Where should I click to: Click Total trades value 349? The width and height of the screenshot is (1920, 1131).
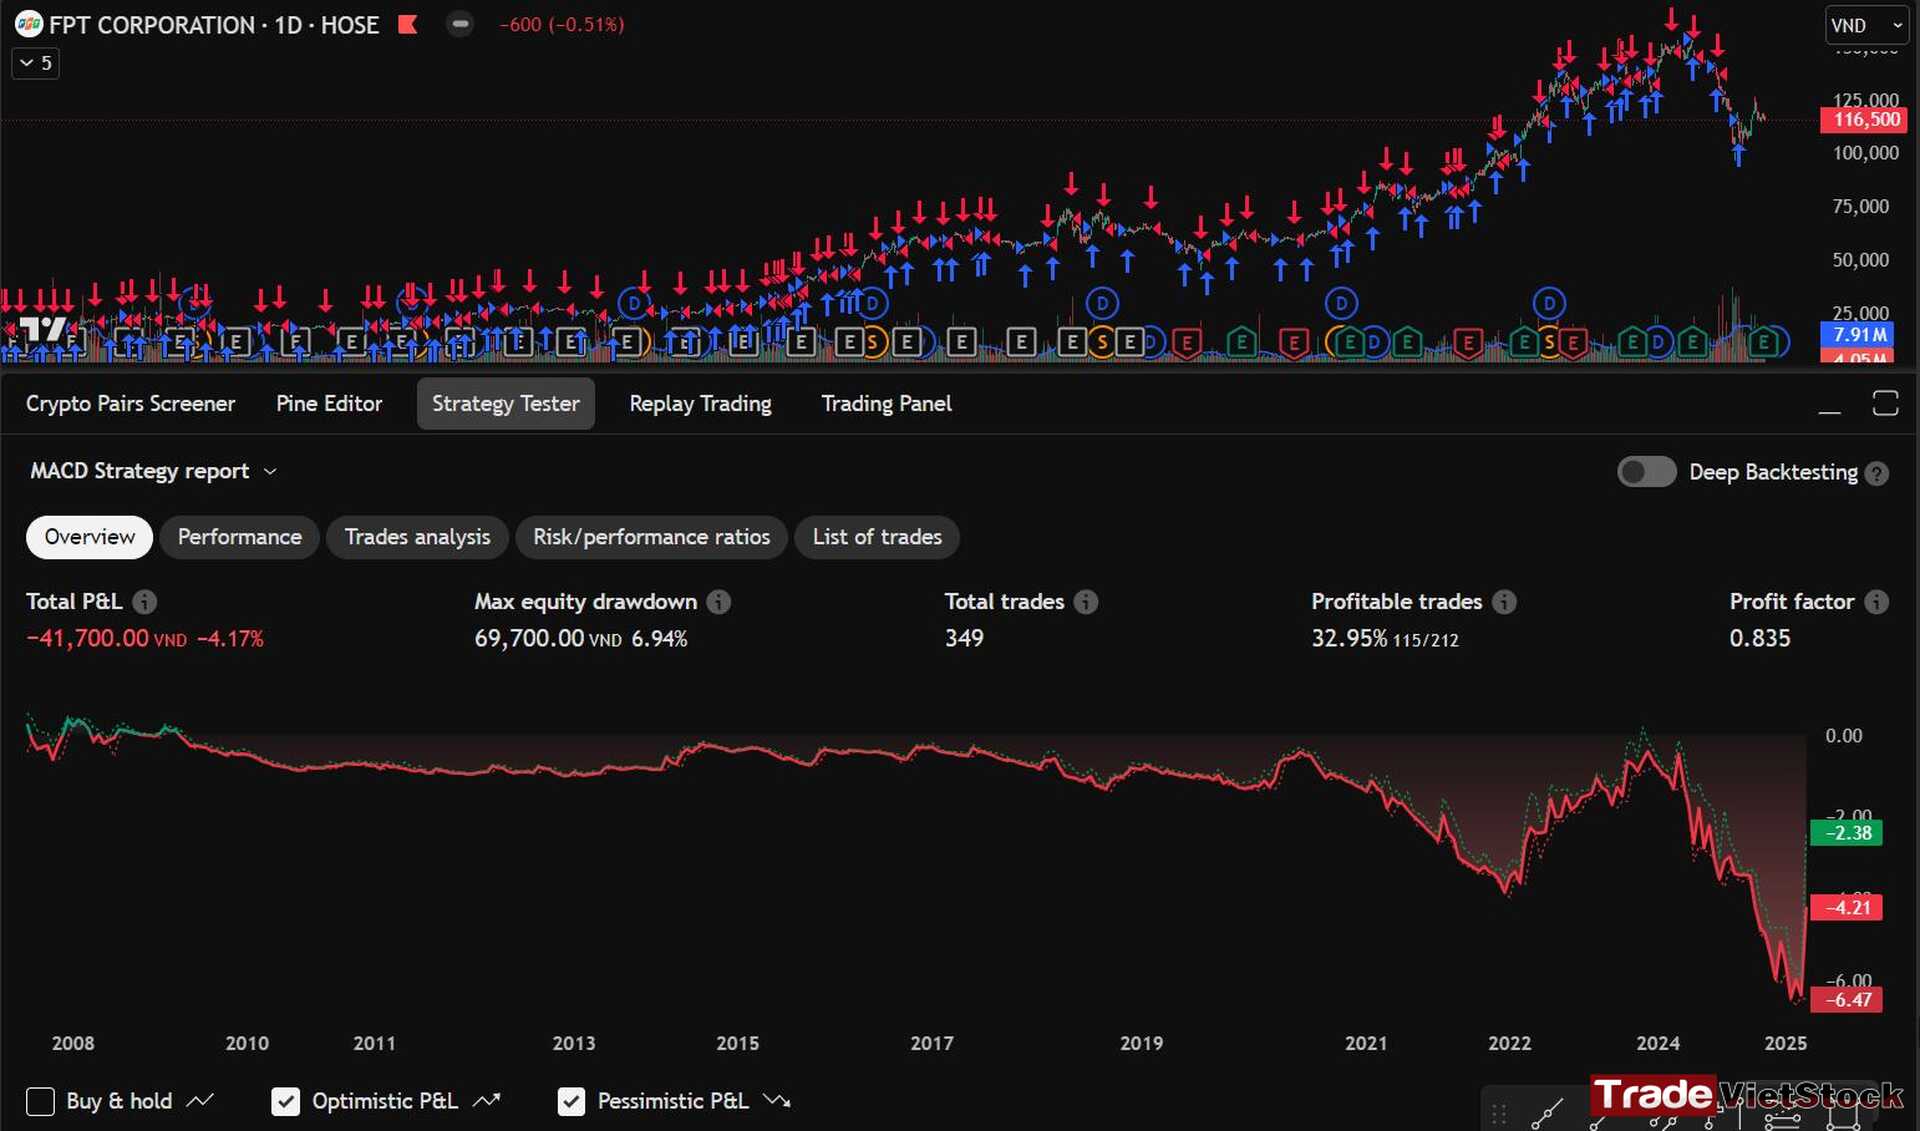click(964, 638)
